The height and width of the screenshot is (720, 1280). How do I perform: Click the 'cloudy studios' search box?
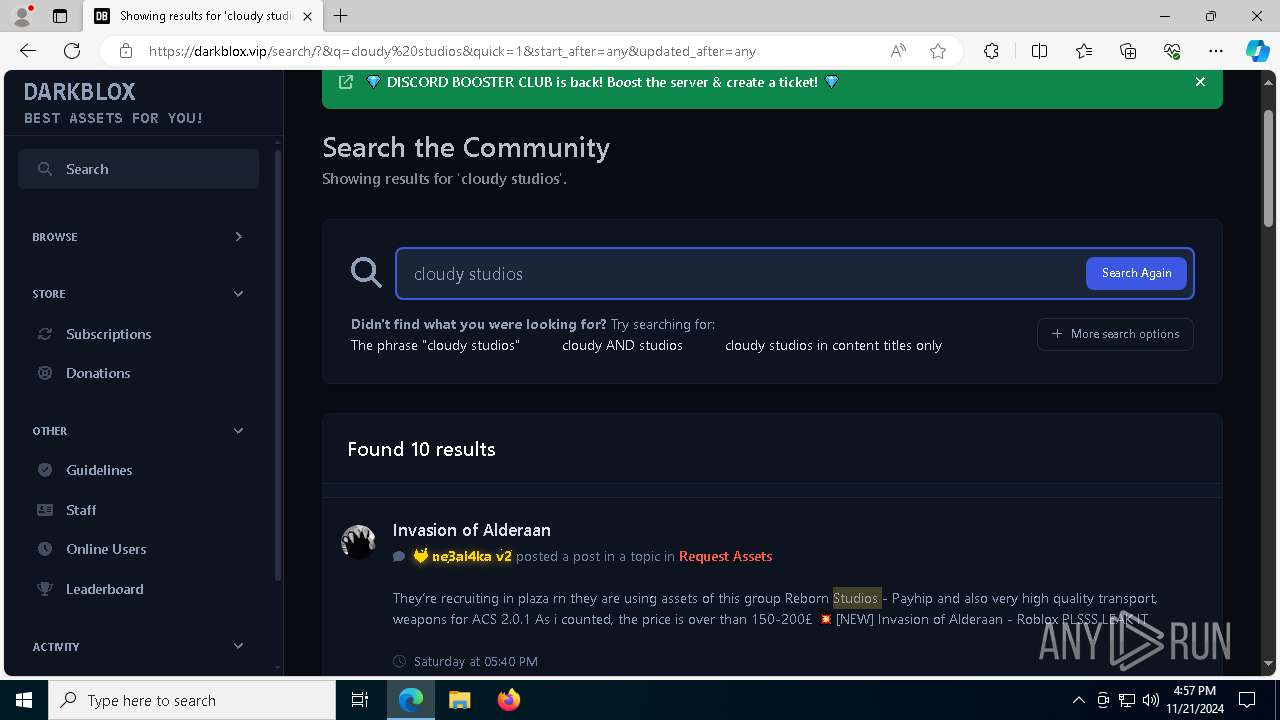[740, 274]
